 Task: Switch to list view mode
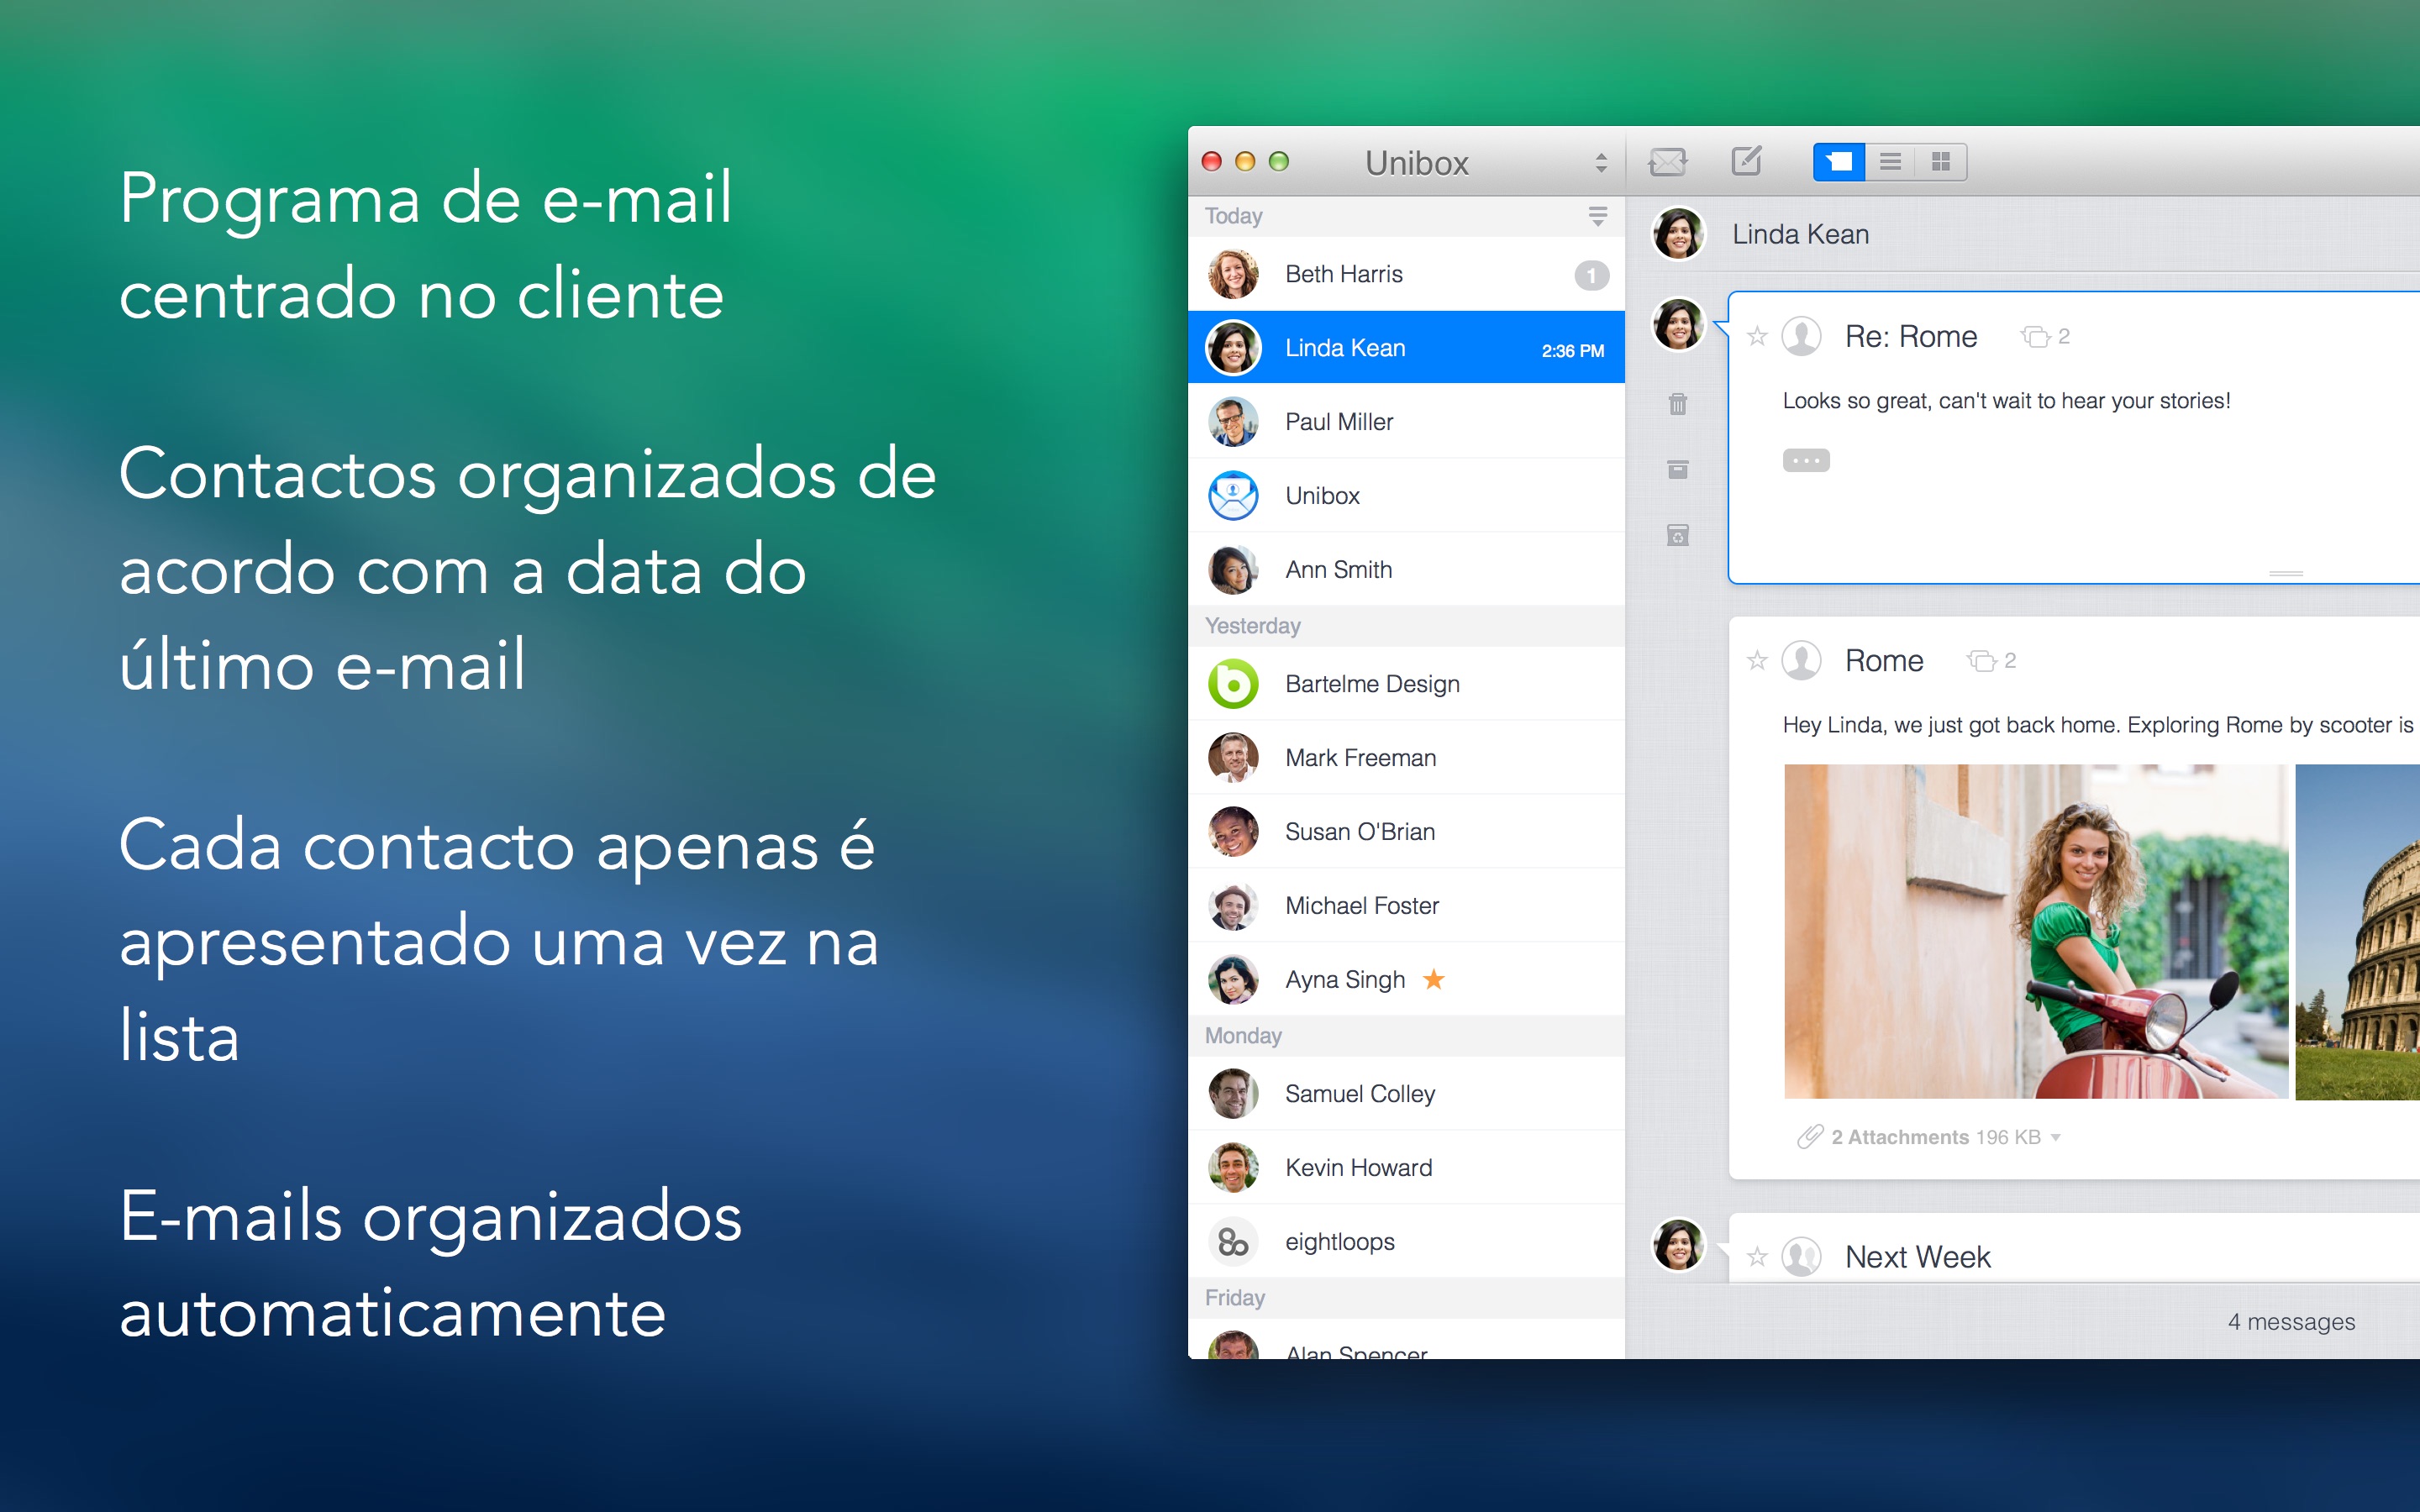(x=1890, y=161)
